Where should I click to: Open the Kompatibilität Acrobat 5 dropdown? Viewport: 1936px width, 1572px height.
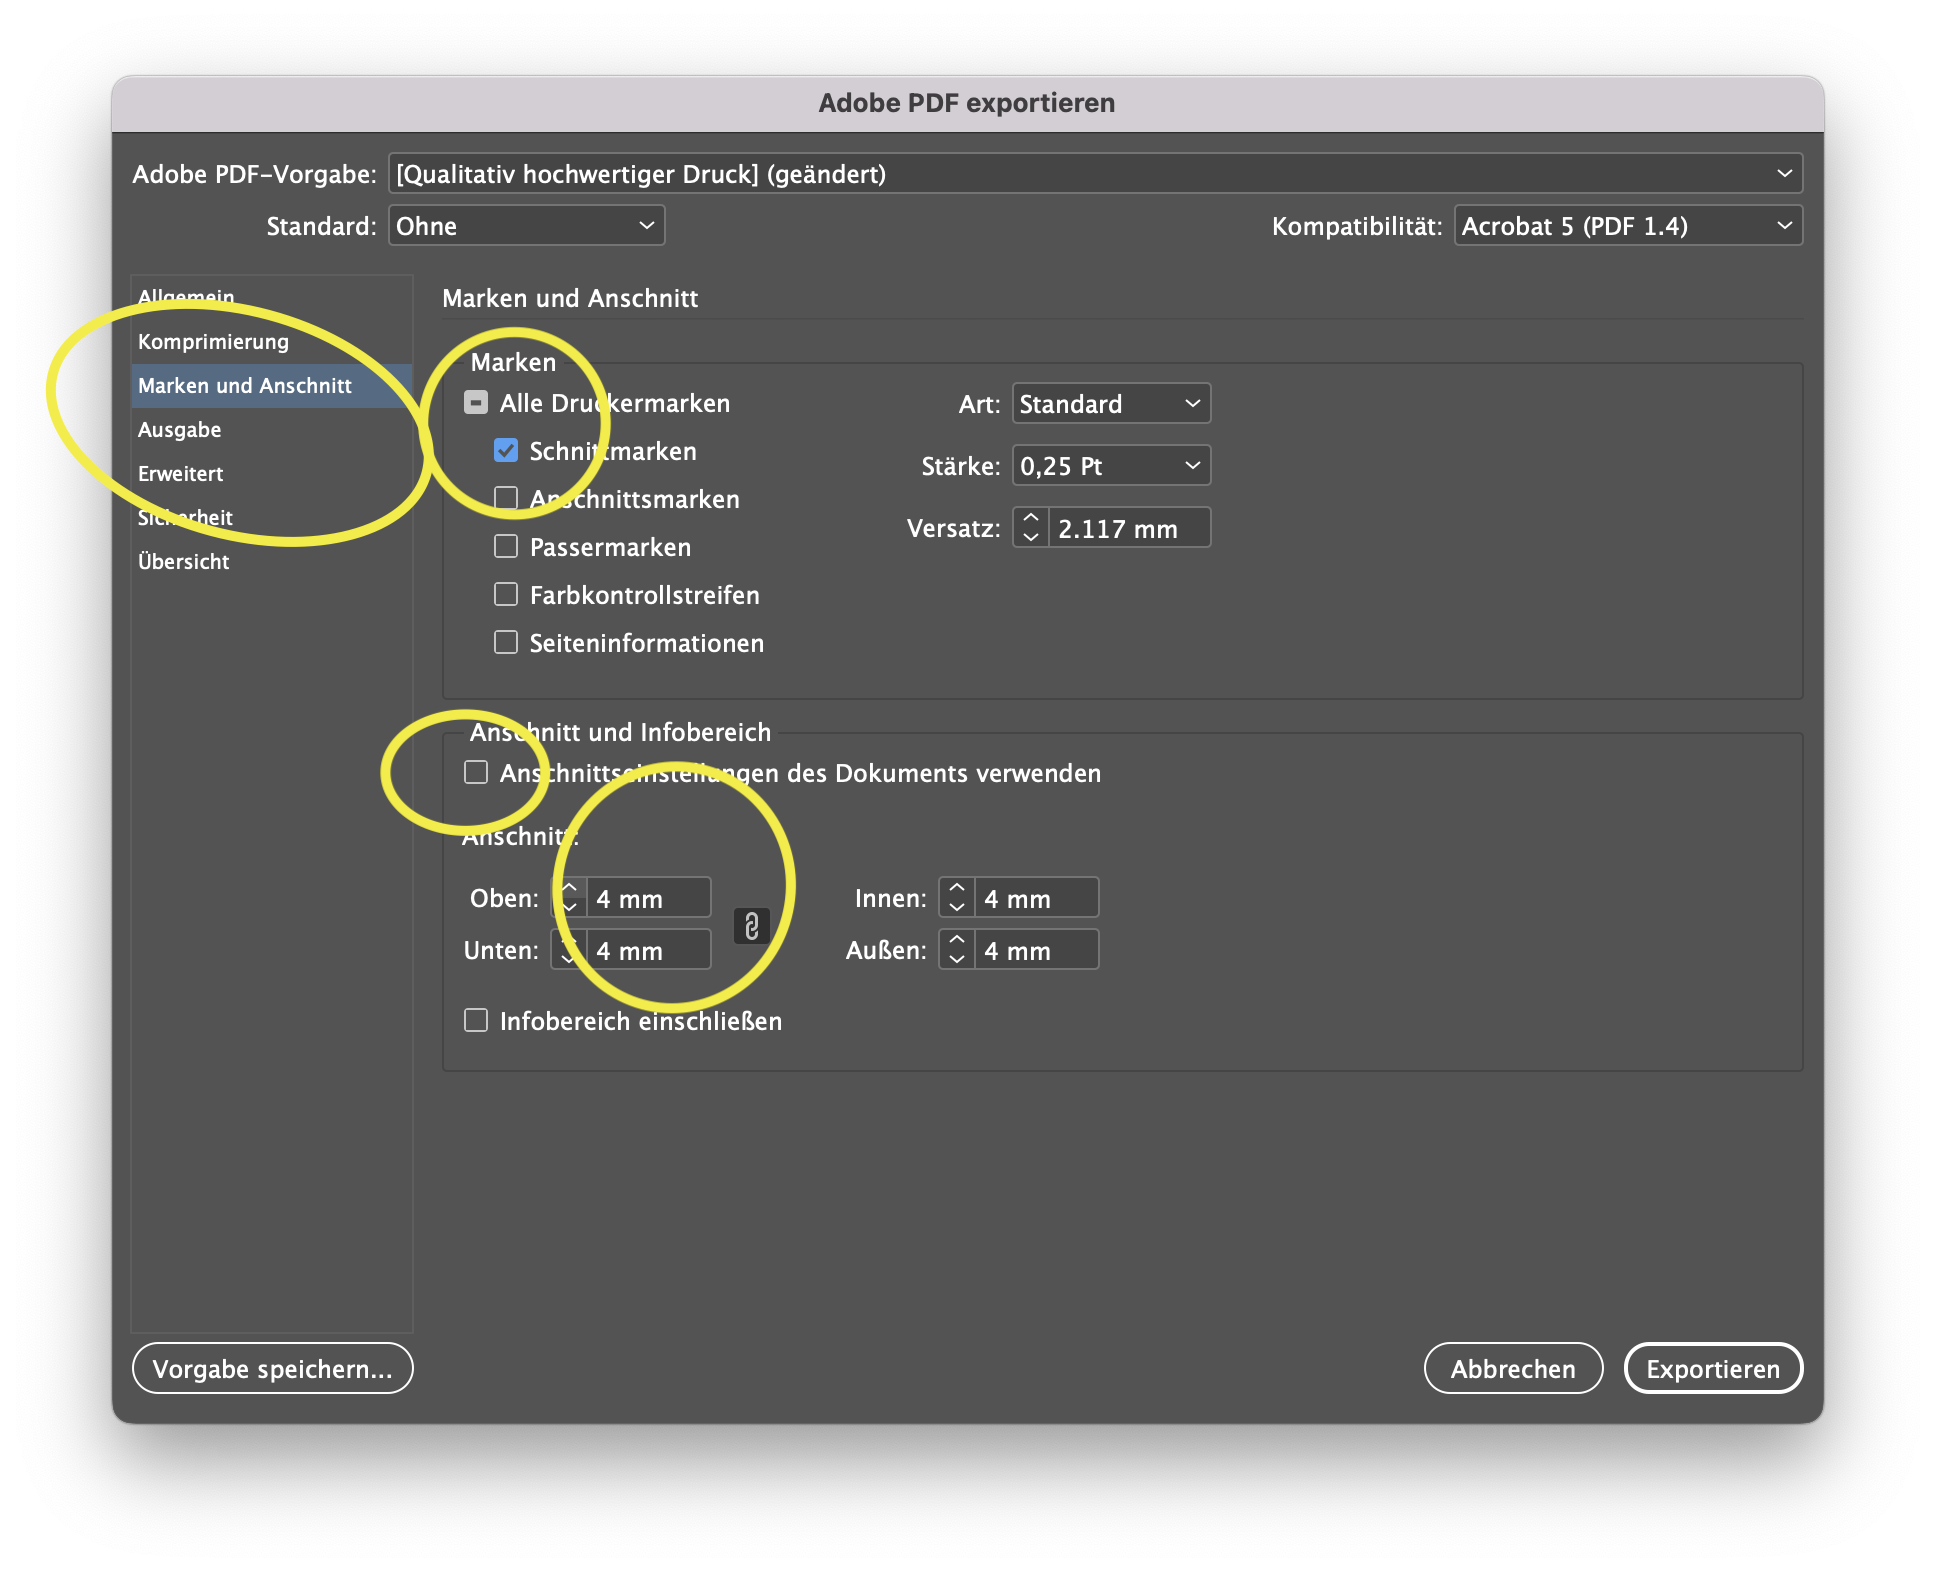pyautogui.click(x=1627, y=226)
